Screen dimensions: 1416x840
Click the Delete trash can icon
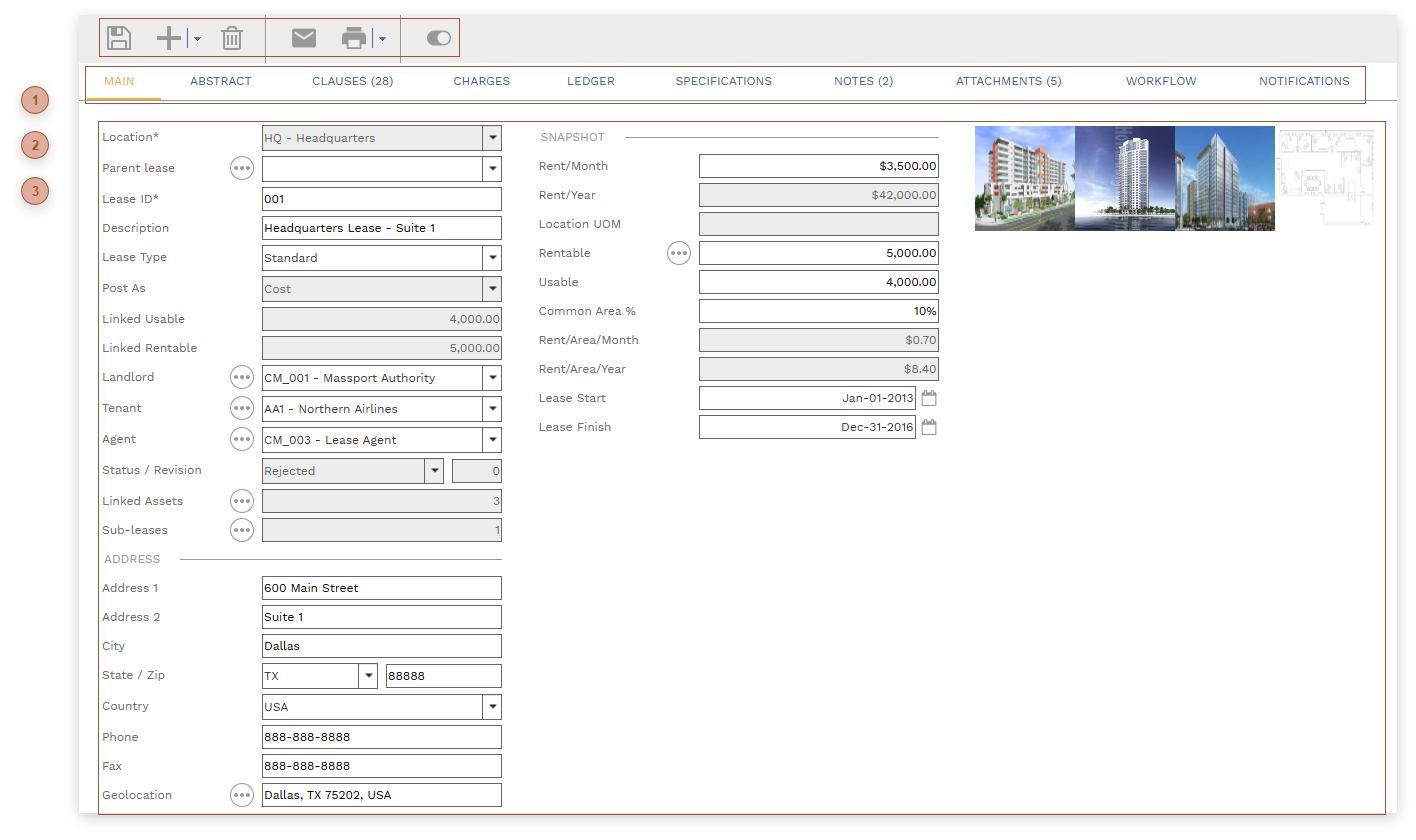point(232,38)
